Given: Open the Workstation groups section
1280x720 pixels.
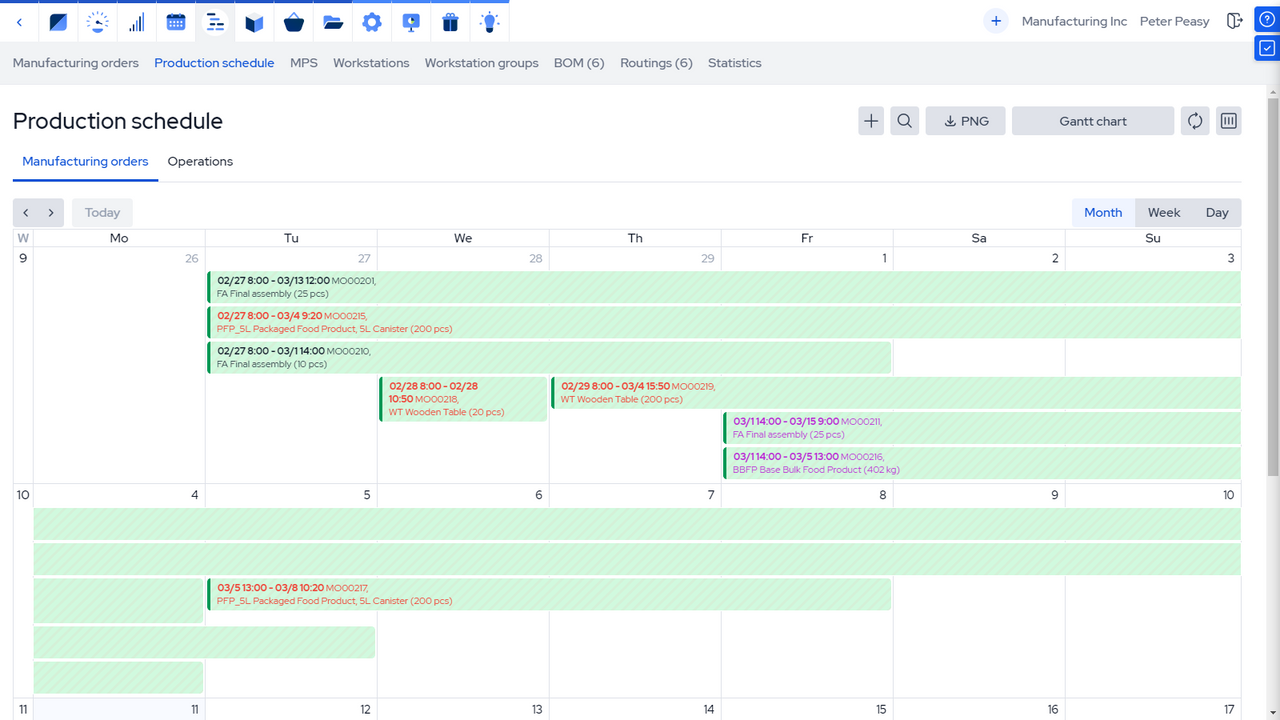Looking at the screenshot, I should [481, 63].
